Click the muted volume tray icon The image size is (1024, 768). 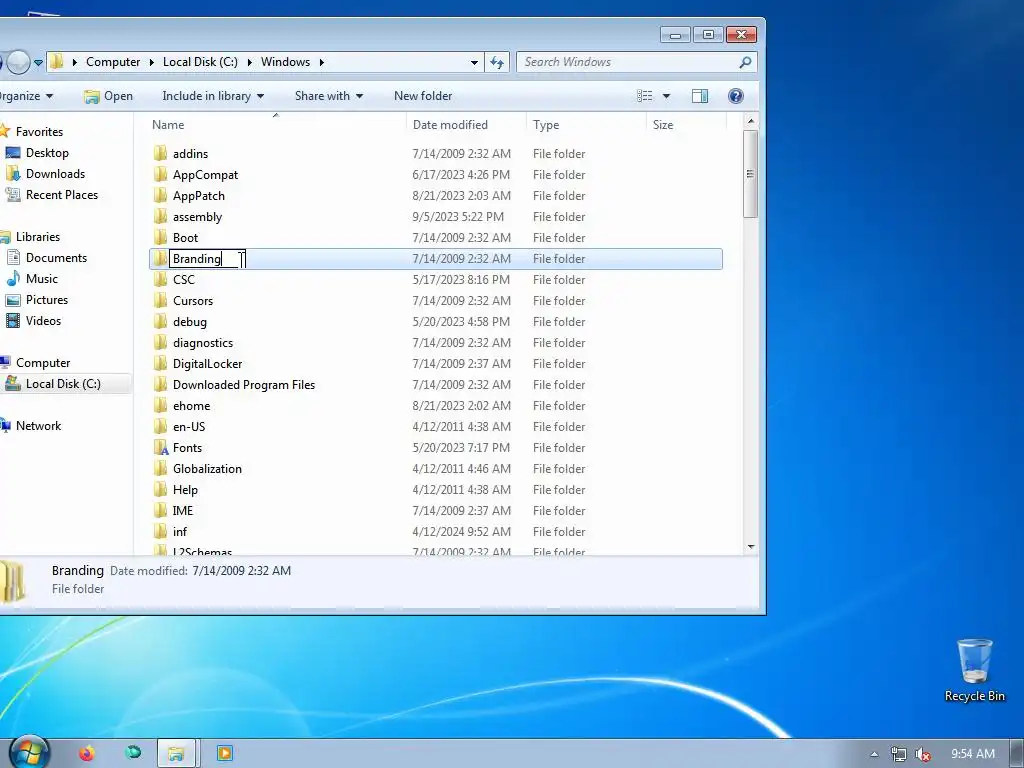pos(923,754)
